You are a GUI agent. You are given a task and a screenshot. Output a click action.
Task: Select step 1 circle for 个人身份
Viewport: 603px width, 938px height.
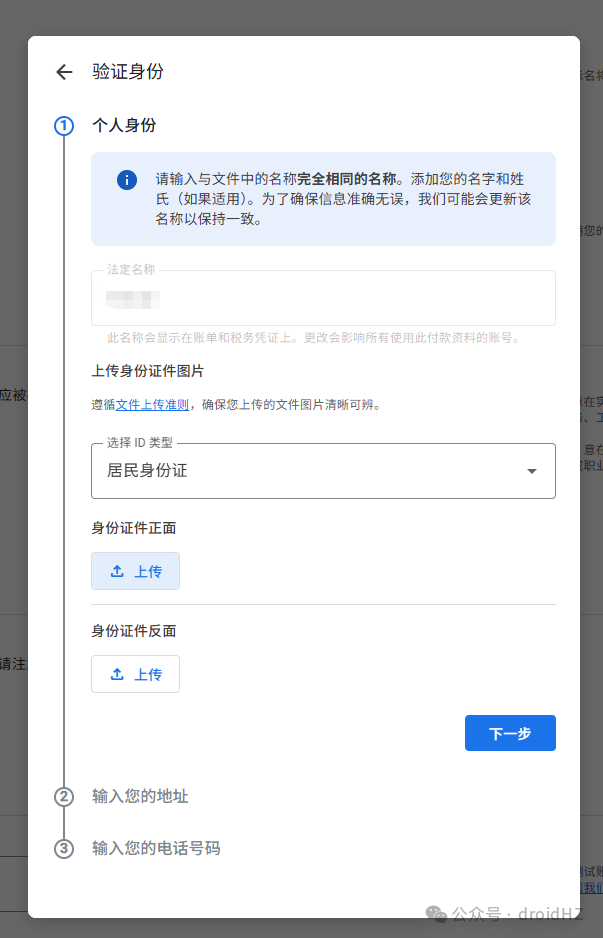[64, 126]
